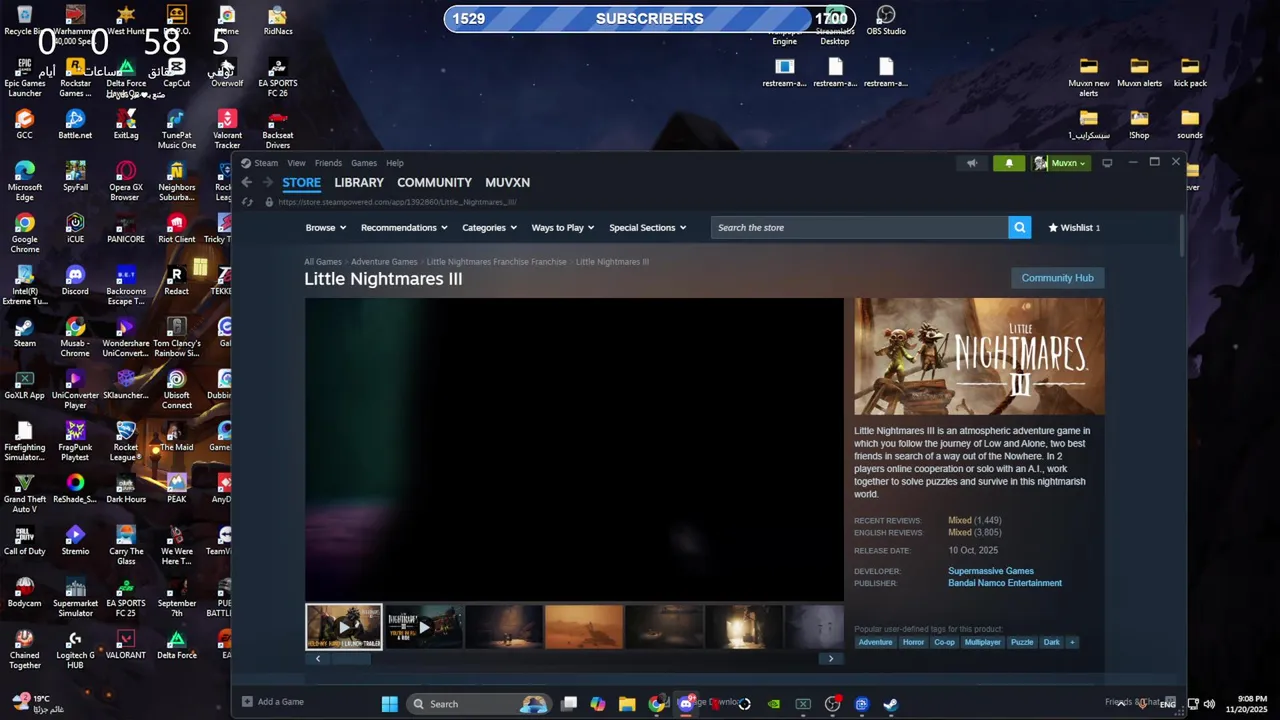Open the Steam menu in menu bar
The height and width of the screenshot is (720, 1280).
[265, 163]
